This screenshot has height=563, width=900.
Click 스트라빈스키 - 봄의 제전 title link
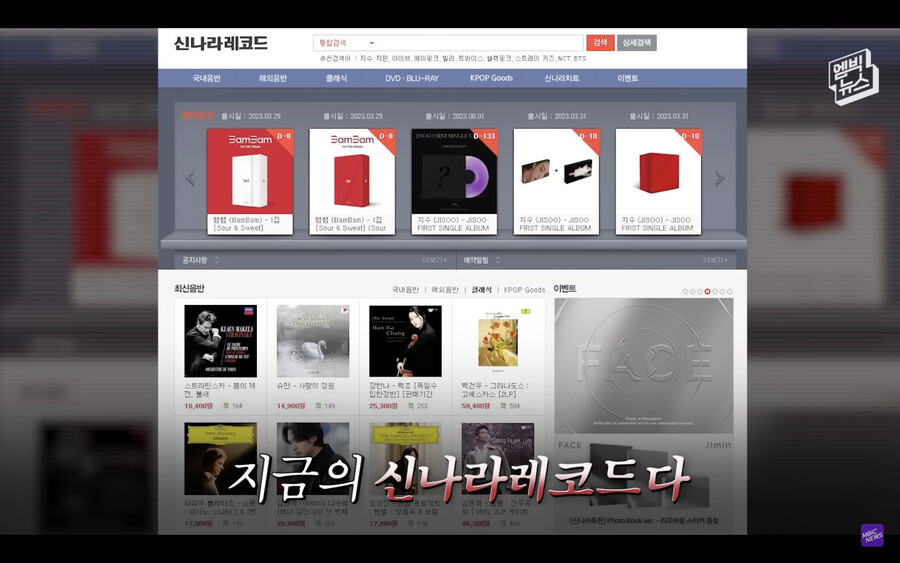[x=220, y=390]
